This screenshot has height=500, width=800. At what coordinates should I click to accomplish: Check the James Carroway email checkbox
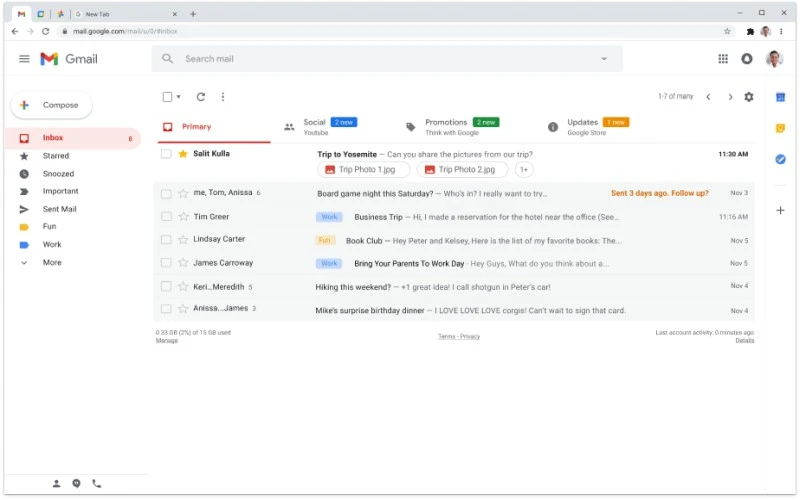(167, 263)
